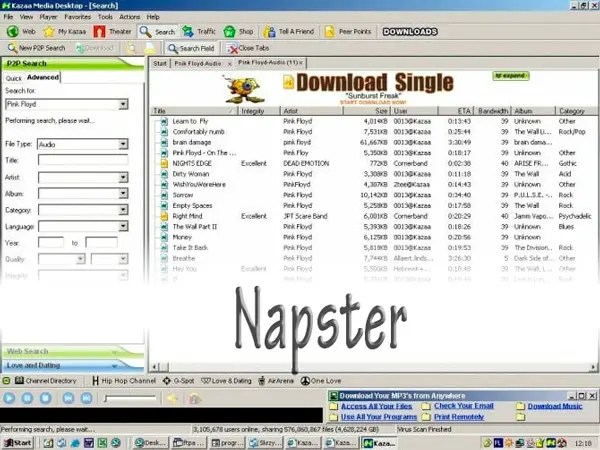600x450 pixels.
Task: Open the Artist dropdown arrow
Action: [x=123, y=177]
